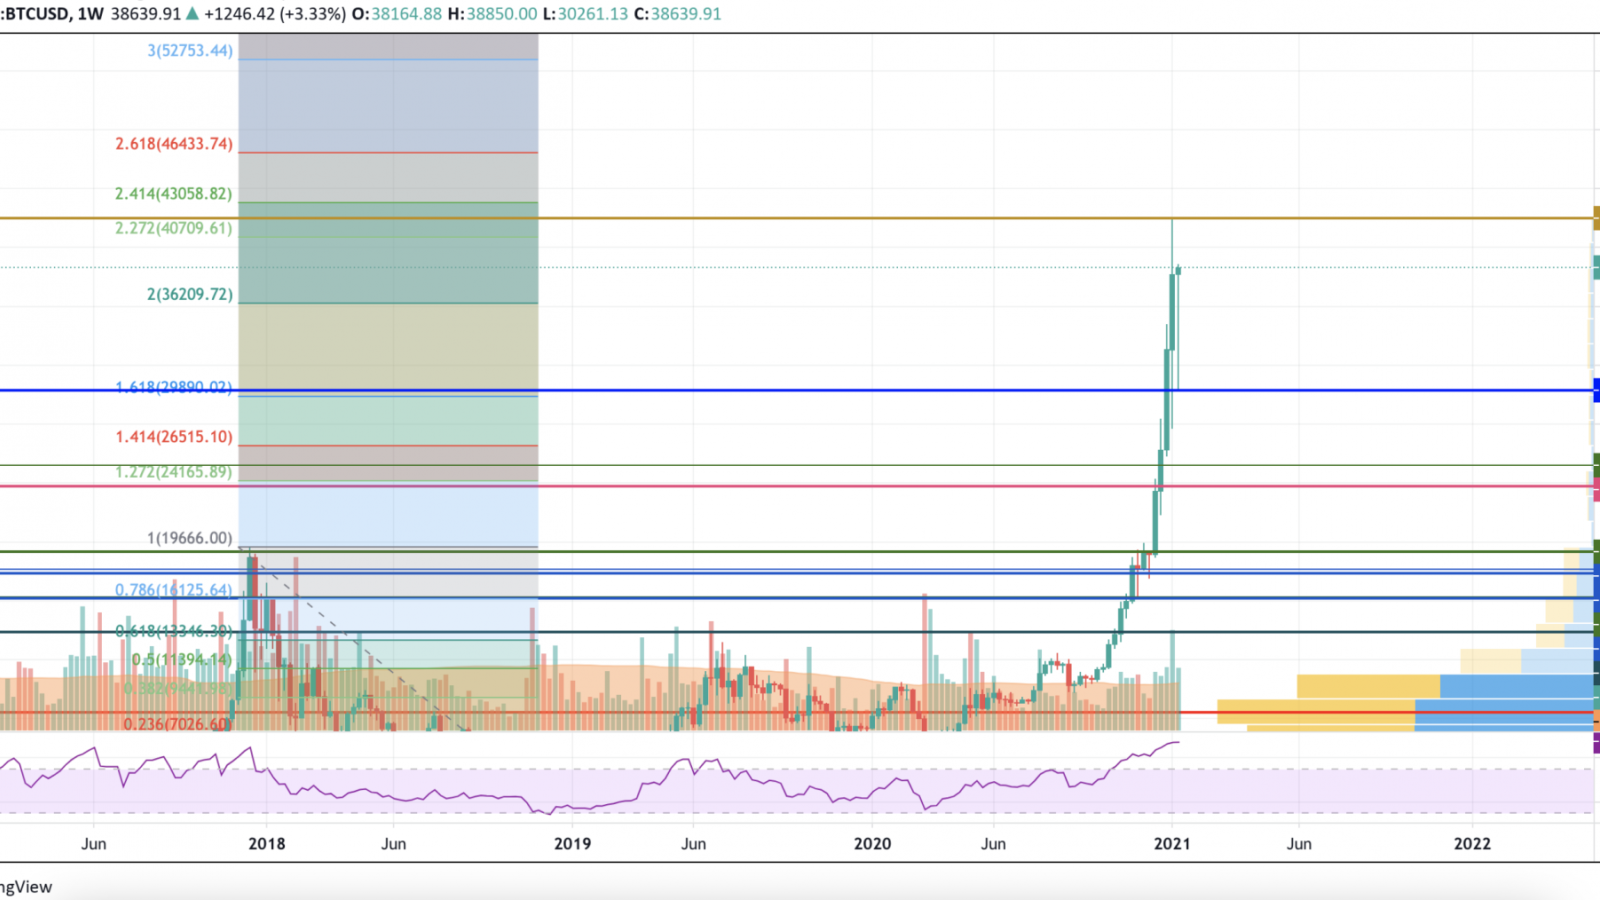This screenshot has width=1600, height=900.
Task: Select the Fib level label 1.414(26515.10)
Action: pyautogui.click(x=174, y=437)
